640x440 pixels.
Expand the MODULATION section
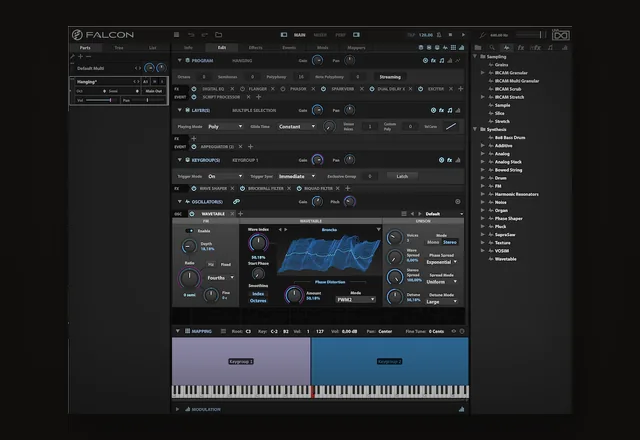pyautogui.click(x=178, y=409)
